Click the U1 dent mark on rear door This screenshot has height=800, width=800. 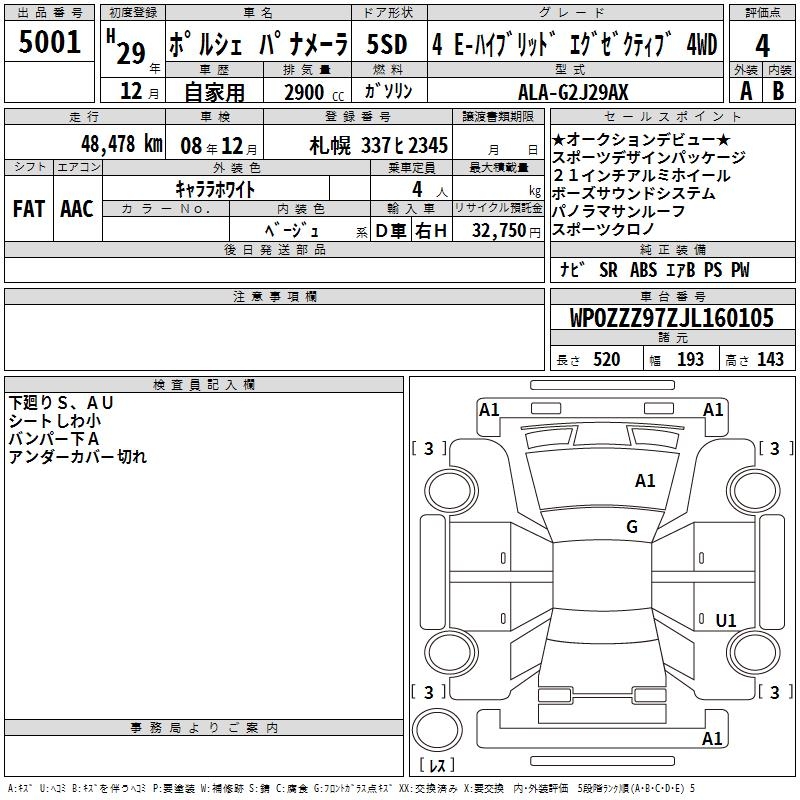click(726, 620)
